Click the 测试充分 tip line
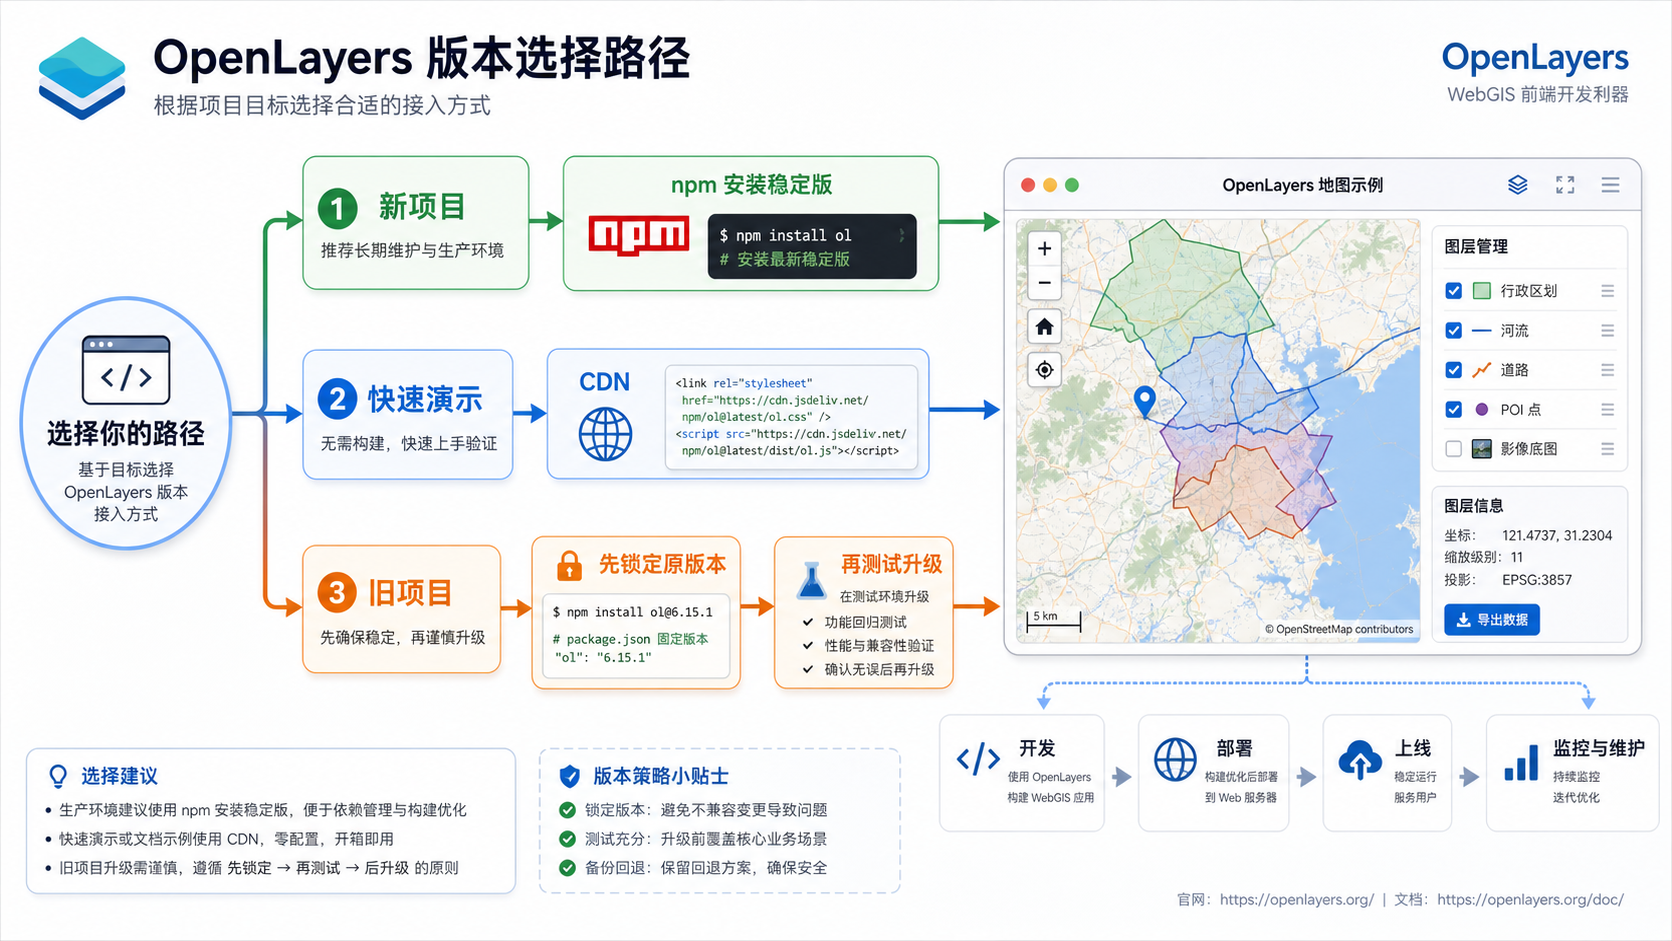Viewport: 1672px width, 941px height. click(x=693, y=839)
